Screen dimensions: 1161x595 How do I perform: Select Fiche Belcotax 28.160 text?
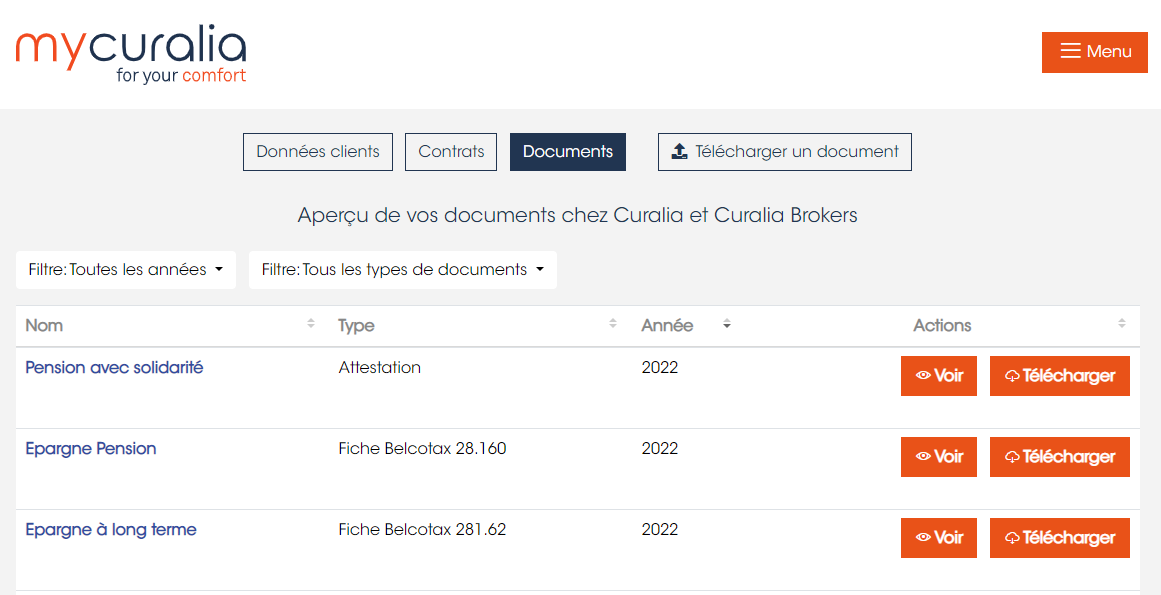pos(422,448)
